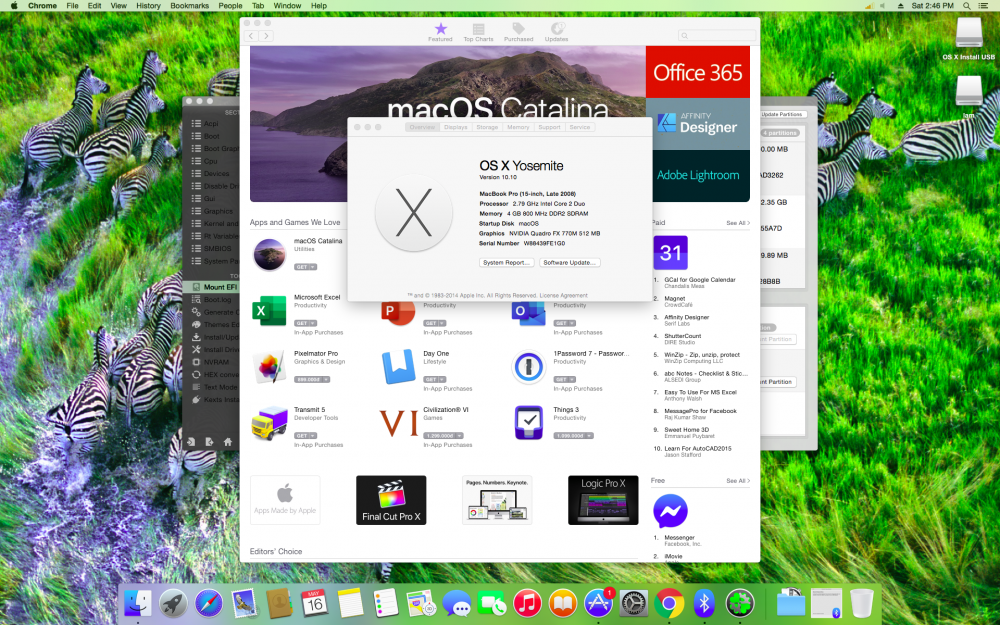Viewport: 1000px width, 625px height.
Task: Open Messenger app icon in Free list
Action: (670, 511)
